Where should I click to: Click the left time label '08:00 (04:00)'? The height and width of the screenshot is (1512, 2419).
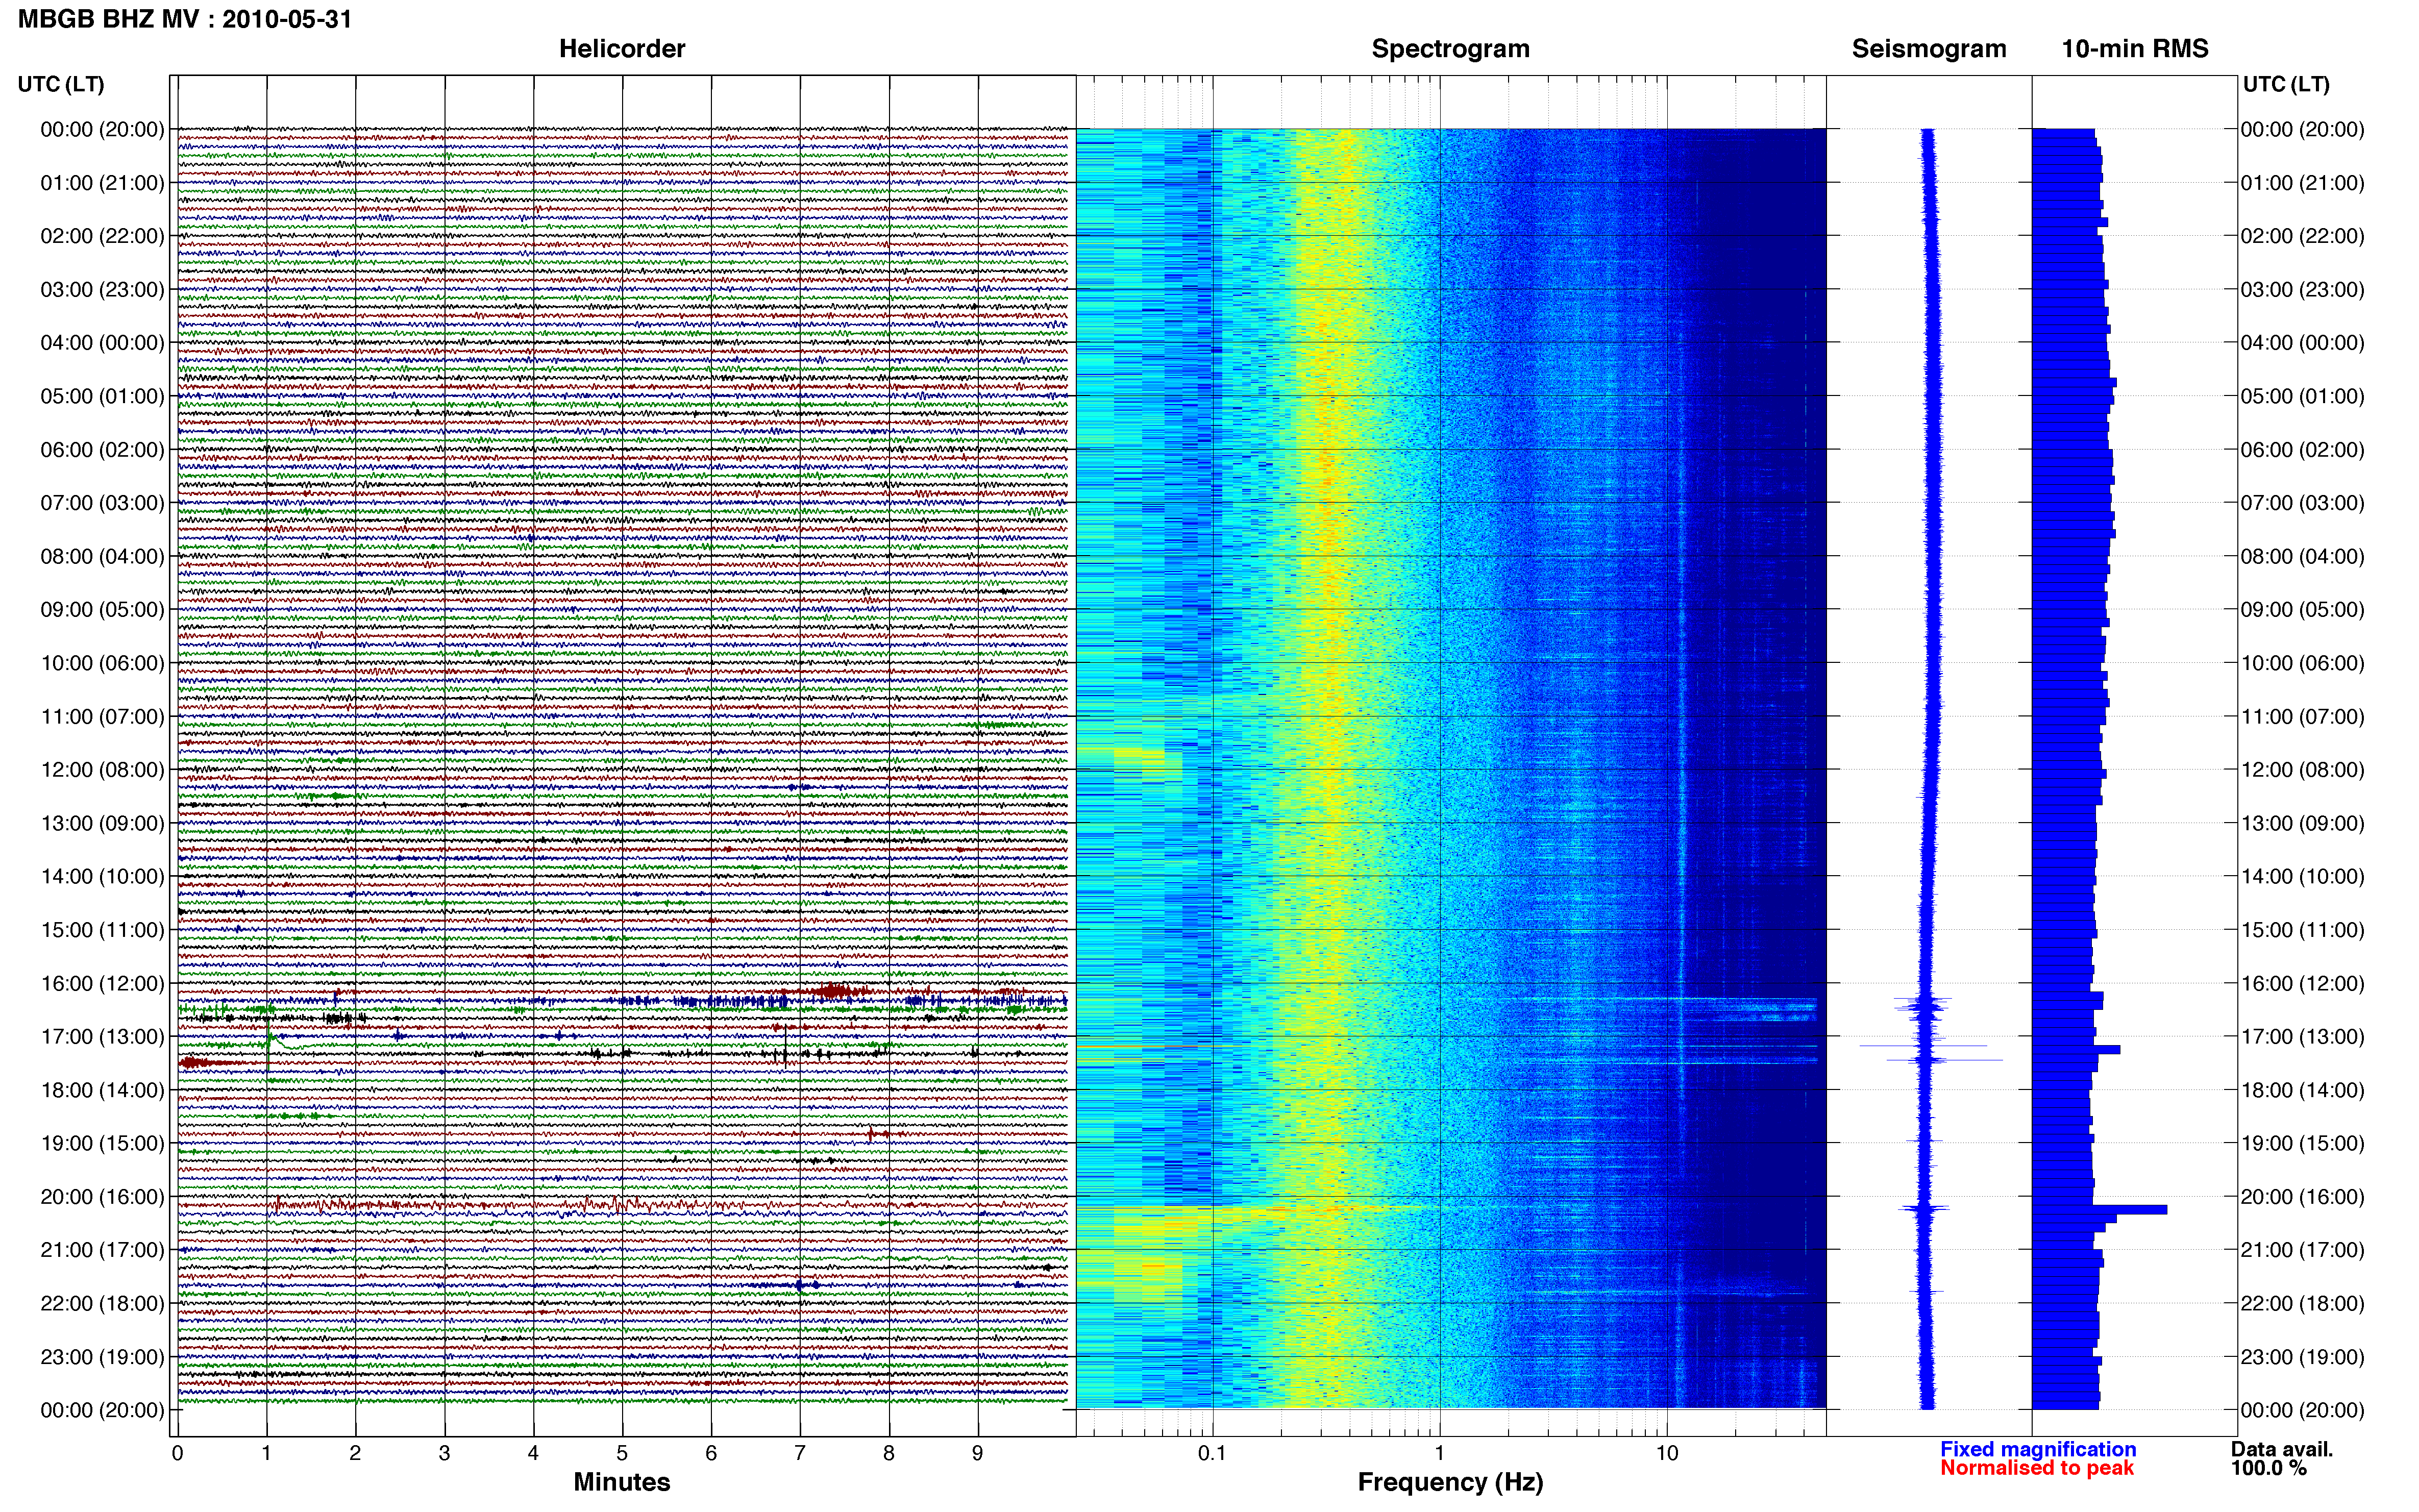click(102, 556)
